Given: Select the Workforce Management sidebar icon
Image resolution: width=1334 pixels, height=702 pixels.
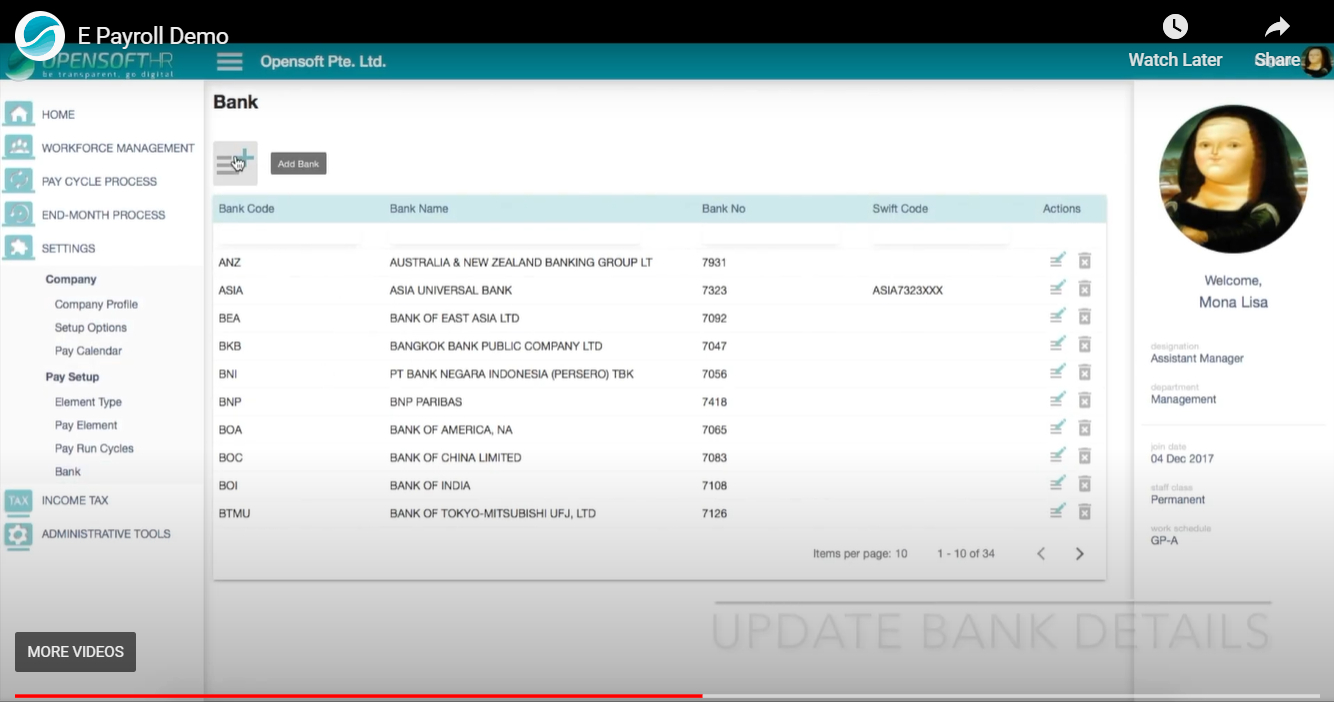Looking at the screenshot, I should tap(17, 147).
